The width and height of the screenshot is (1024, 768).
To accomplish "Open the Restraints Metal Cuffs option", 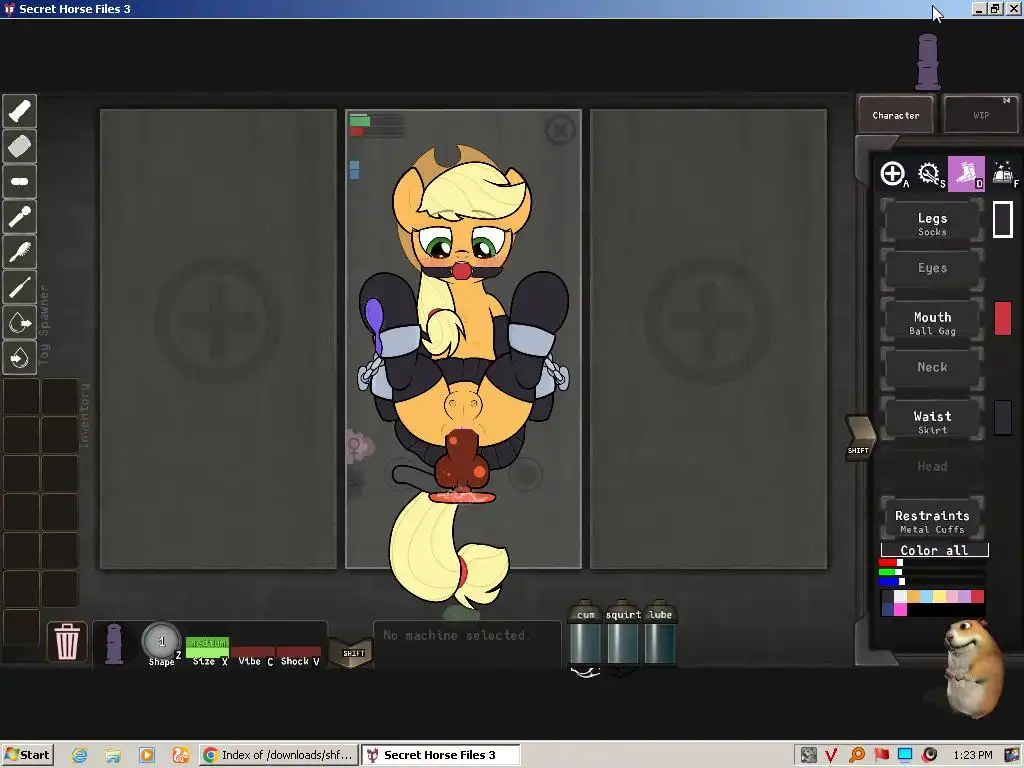I will pos(932,520).
